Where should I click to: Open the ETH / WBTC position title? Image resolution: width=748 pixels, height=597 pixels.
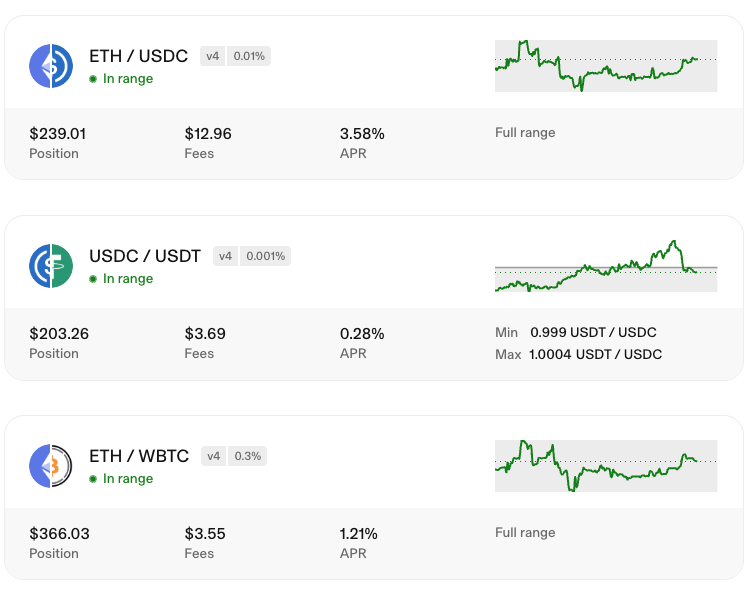pyautogui.click(x=139, y=456)
